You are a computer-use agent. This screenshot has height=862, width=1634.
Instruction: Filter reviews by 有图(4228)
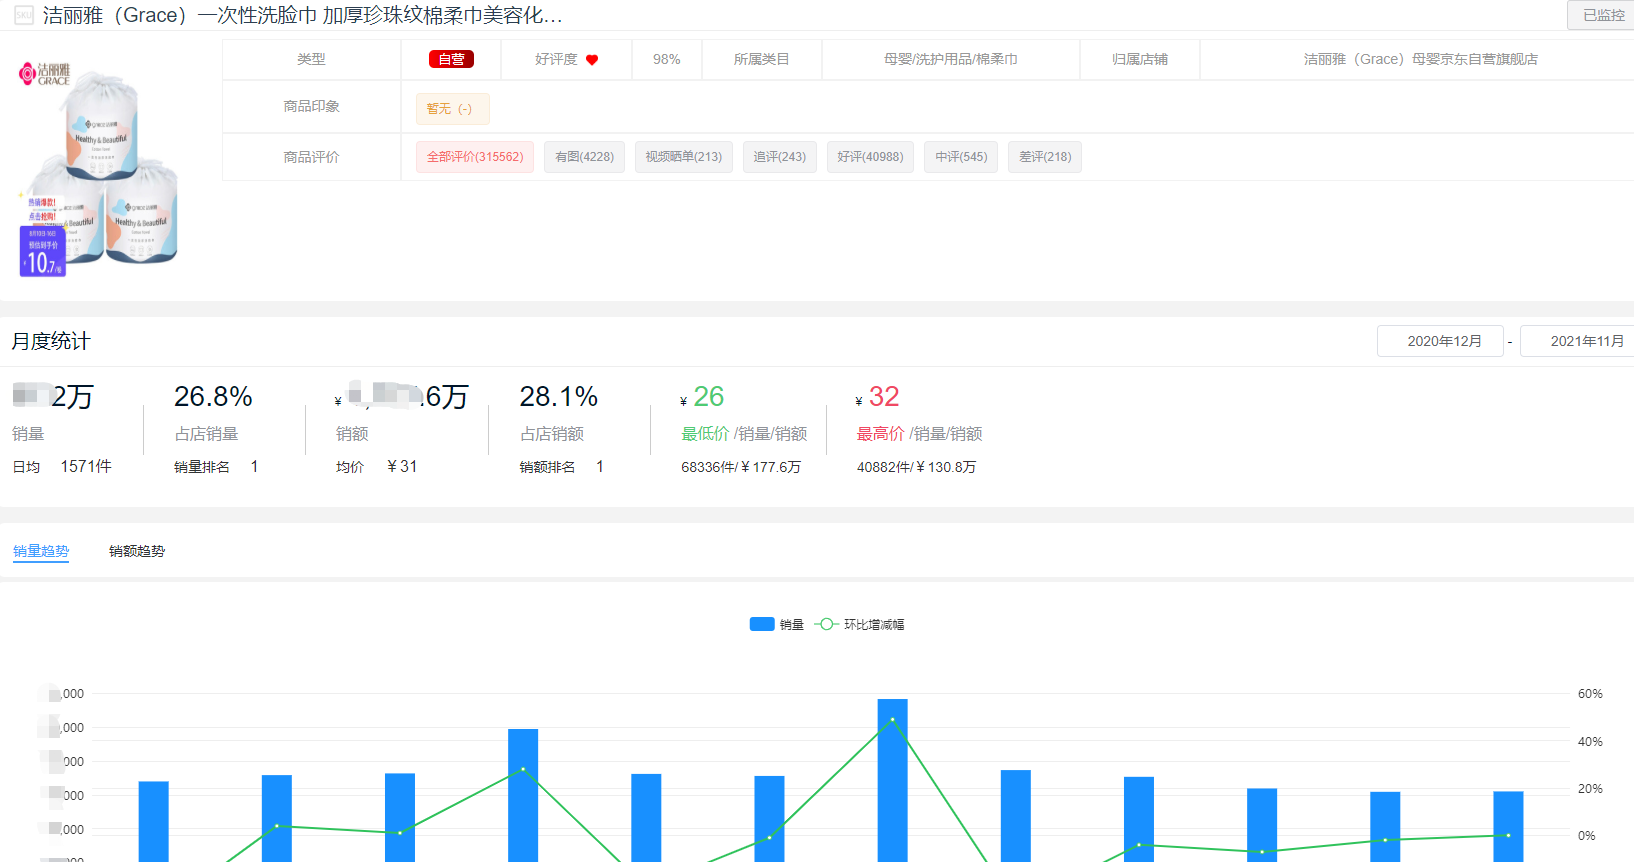click(584, 157)
